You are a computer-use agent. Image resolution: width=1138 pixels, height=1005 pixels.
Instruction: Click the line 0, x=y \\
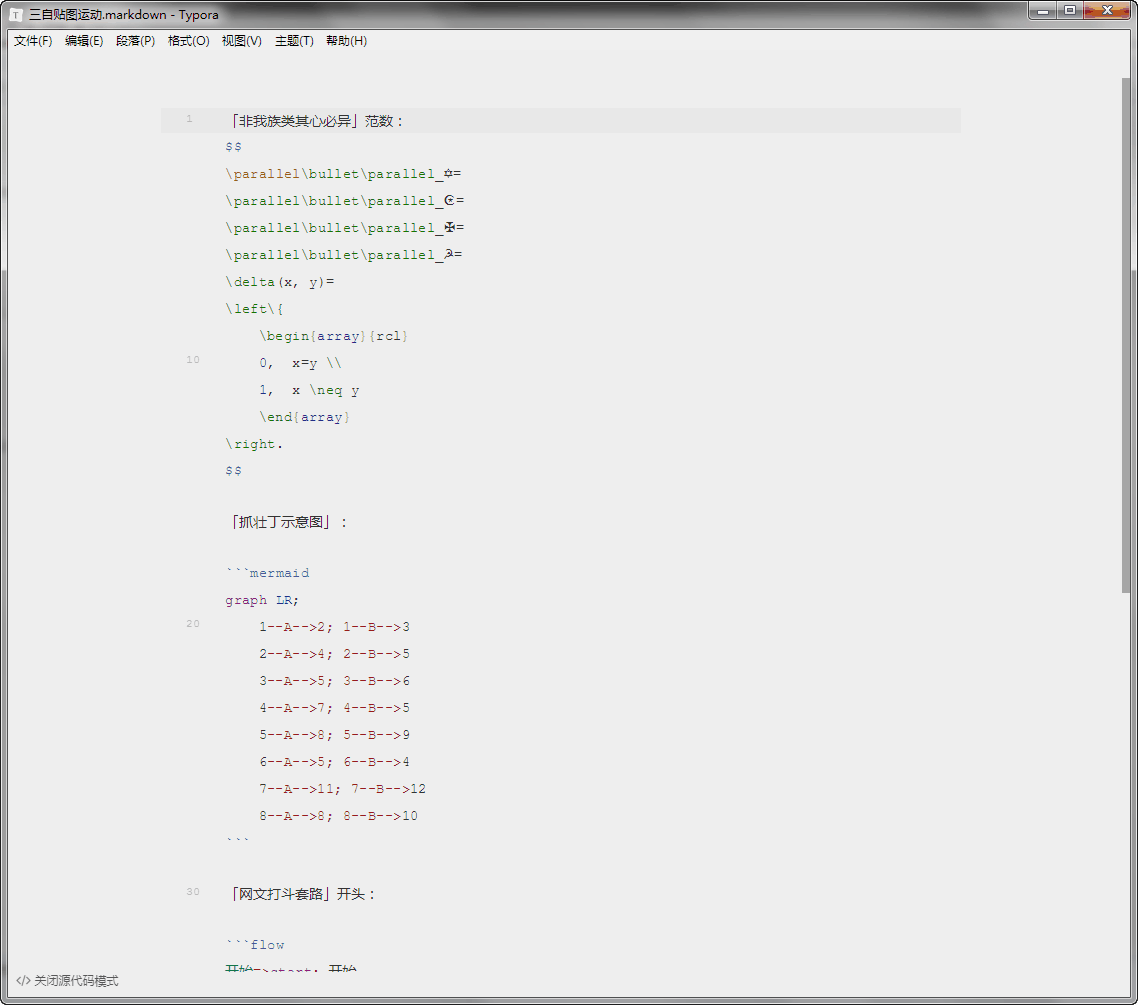point(300,363)
